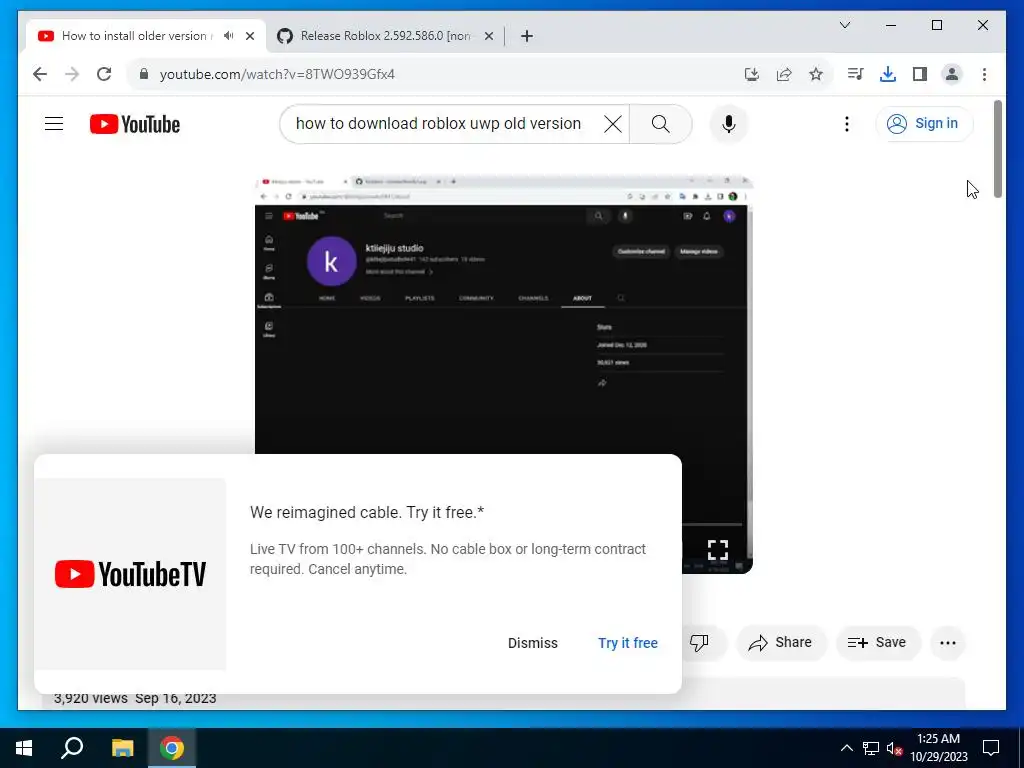Open taskbar clock and date

[x=938, y=748]
